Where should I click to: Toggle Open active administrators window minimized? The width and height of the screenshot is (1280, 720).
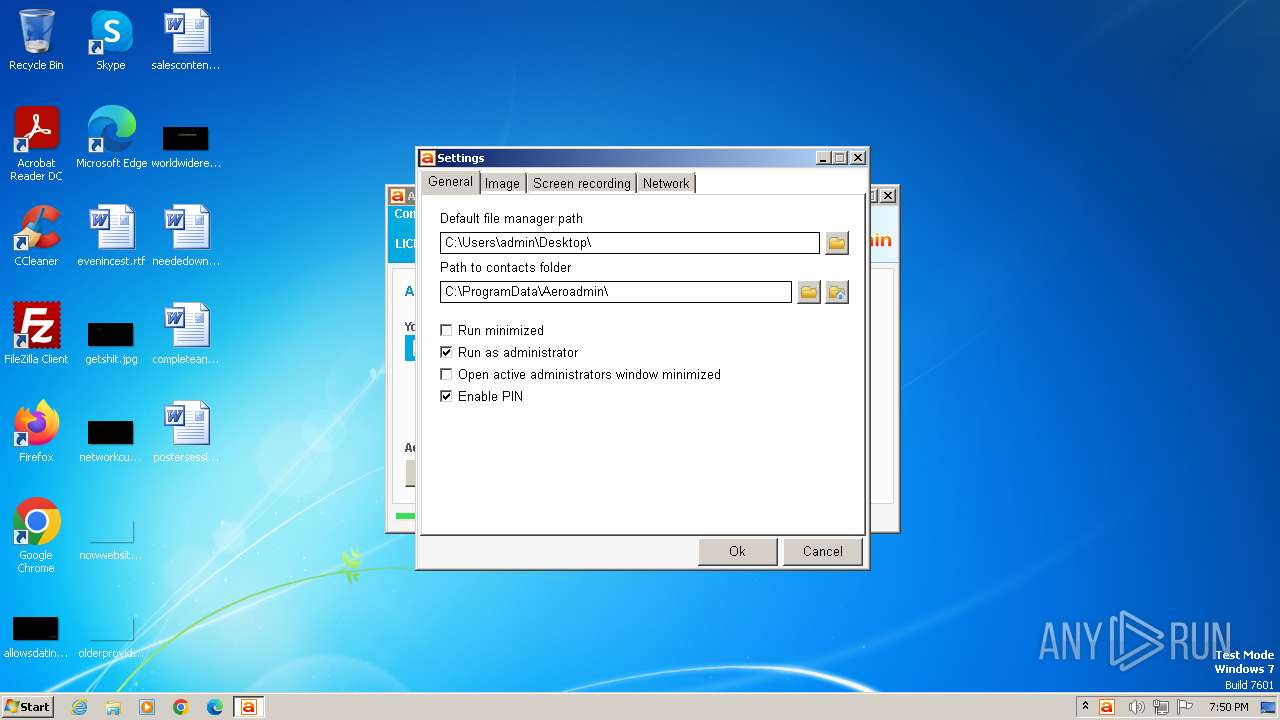[x=447, y=374]
